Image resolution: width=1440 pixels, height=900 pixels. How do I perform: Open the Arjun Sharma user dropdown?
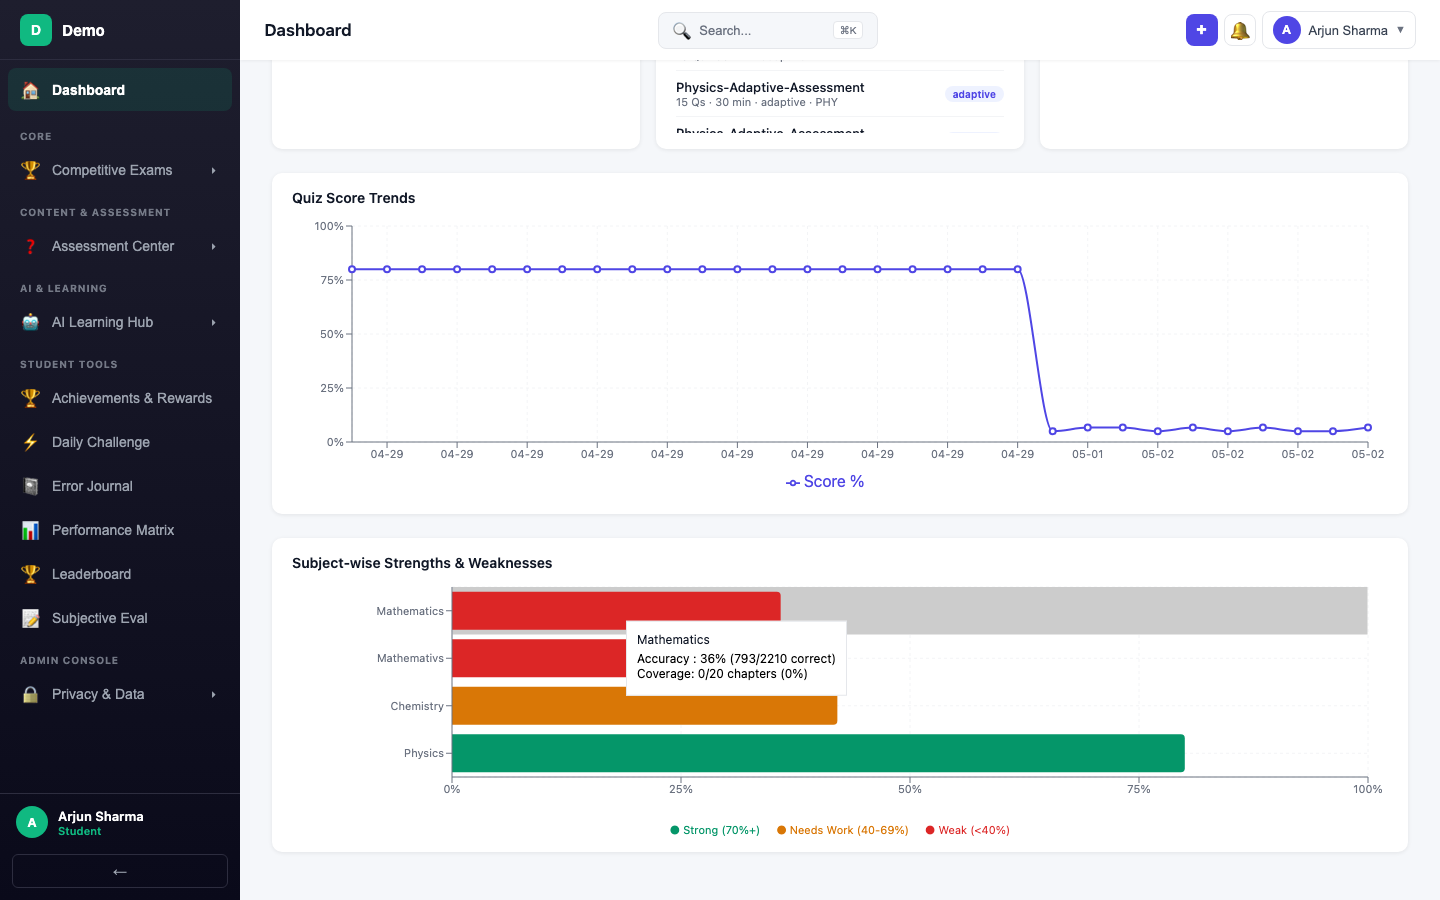tap(1339, 30)
